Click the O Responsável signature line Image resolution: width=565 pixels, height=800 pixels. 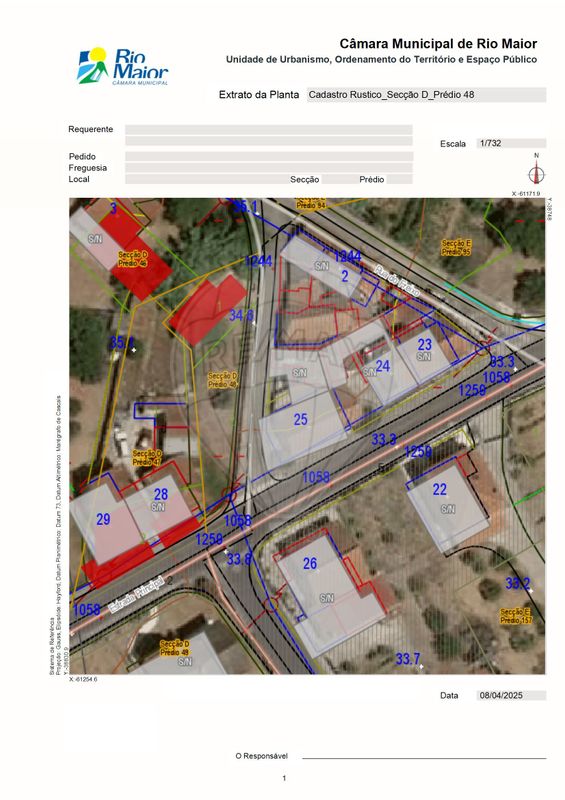(x=424, y=757)
